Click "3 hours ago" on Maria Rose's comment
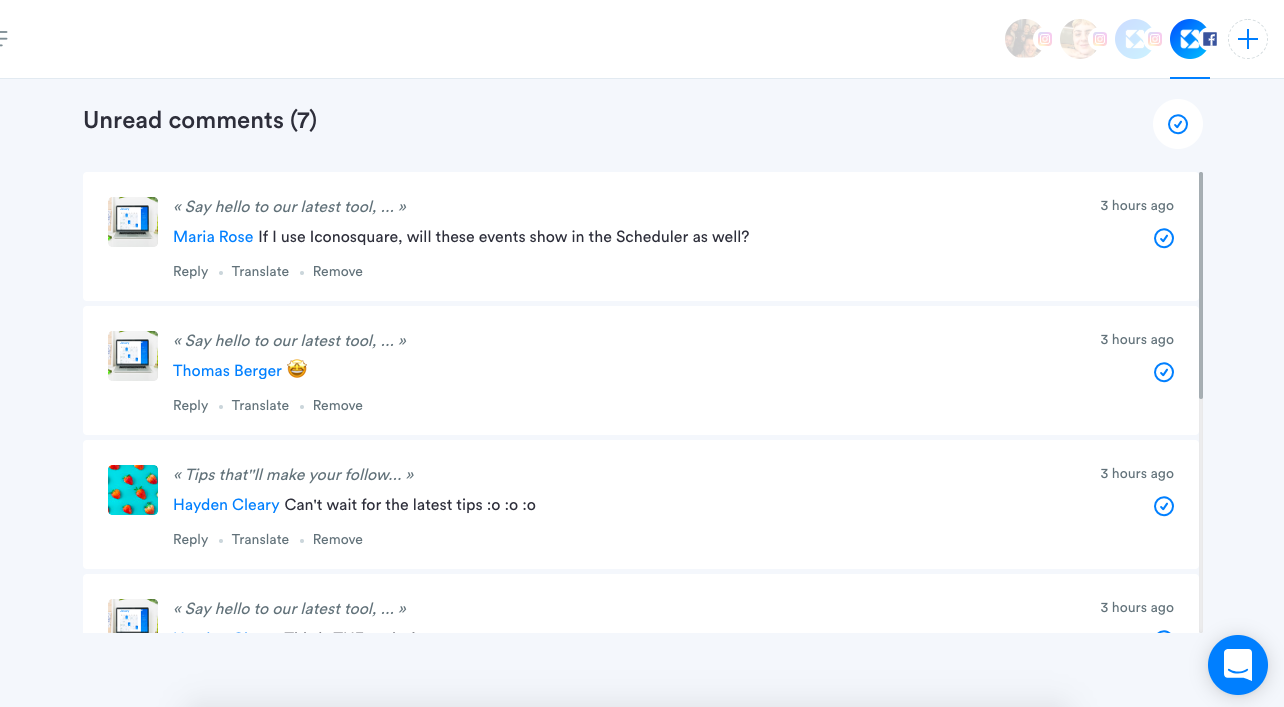1284x707 pixels. [1137, 205]
